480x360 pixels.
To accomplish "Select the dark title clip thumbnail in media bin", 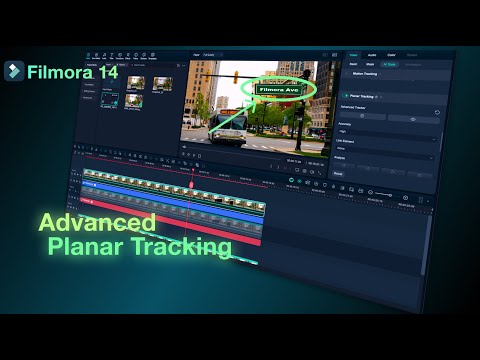I will tap(110, 99).
